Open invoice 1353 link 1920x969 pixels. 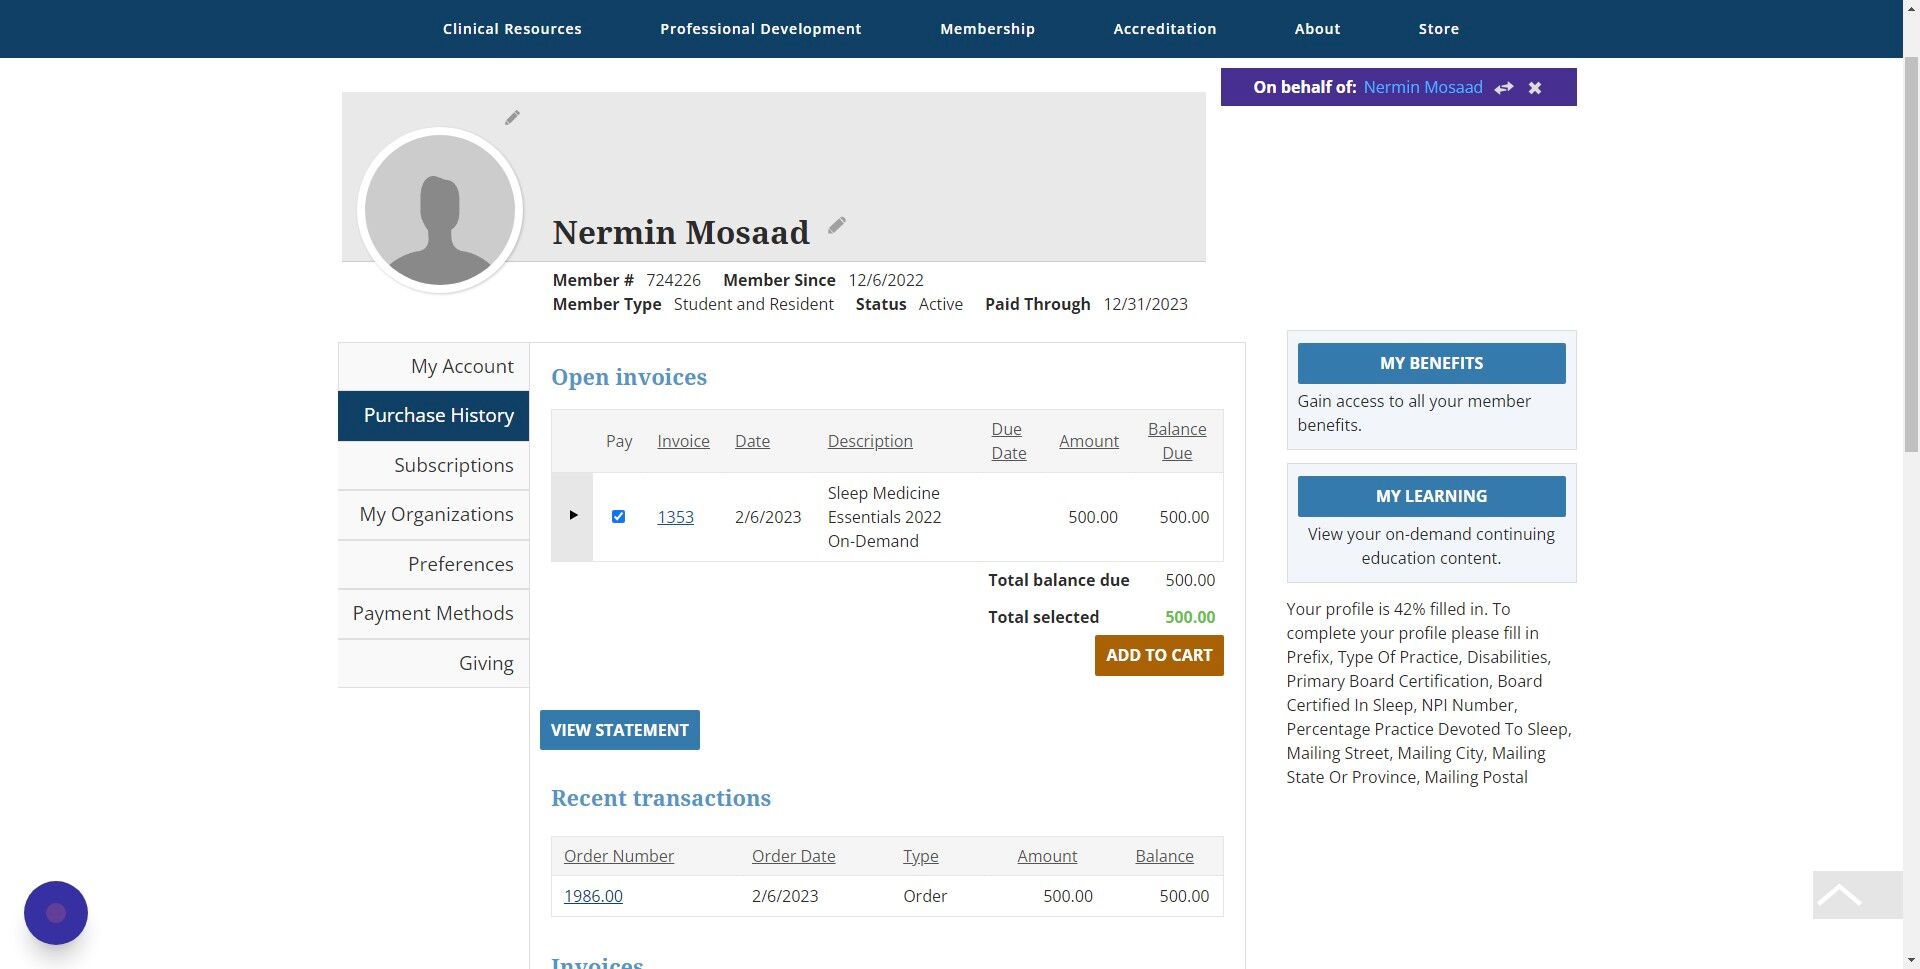tap(675, 517)
